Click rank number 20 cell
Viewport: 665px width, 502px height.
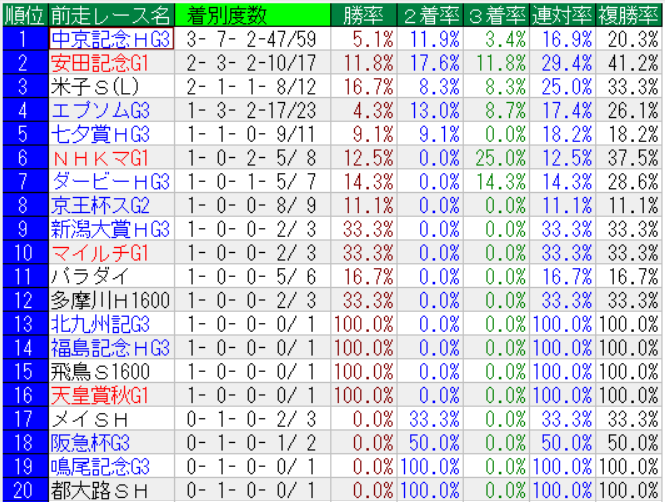pos(25,491)
